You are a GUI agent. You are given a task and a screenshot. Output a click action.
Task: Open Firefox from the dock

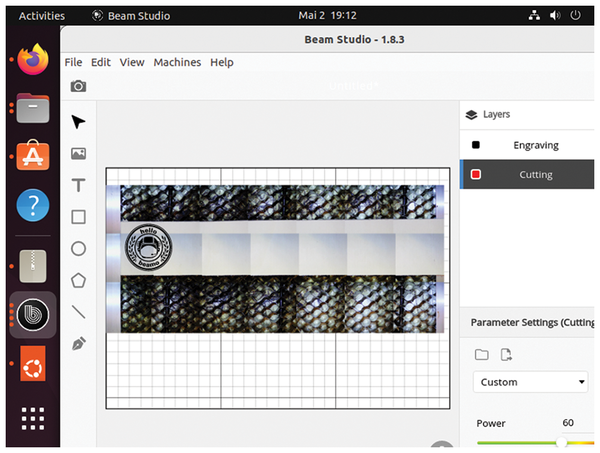33,59
